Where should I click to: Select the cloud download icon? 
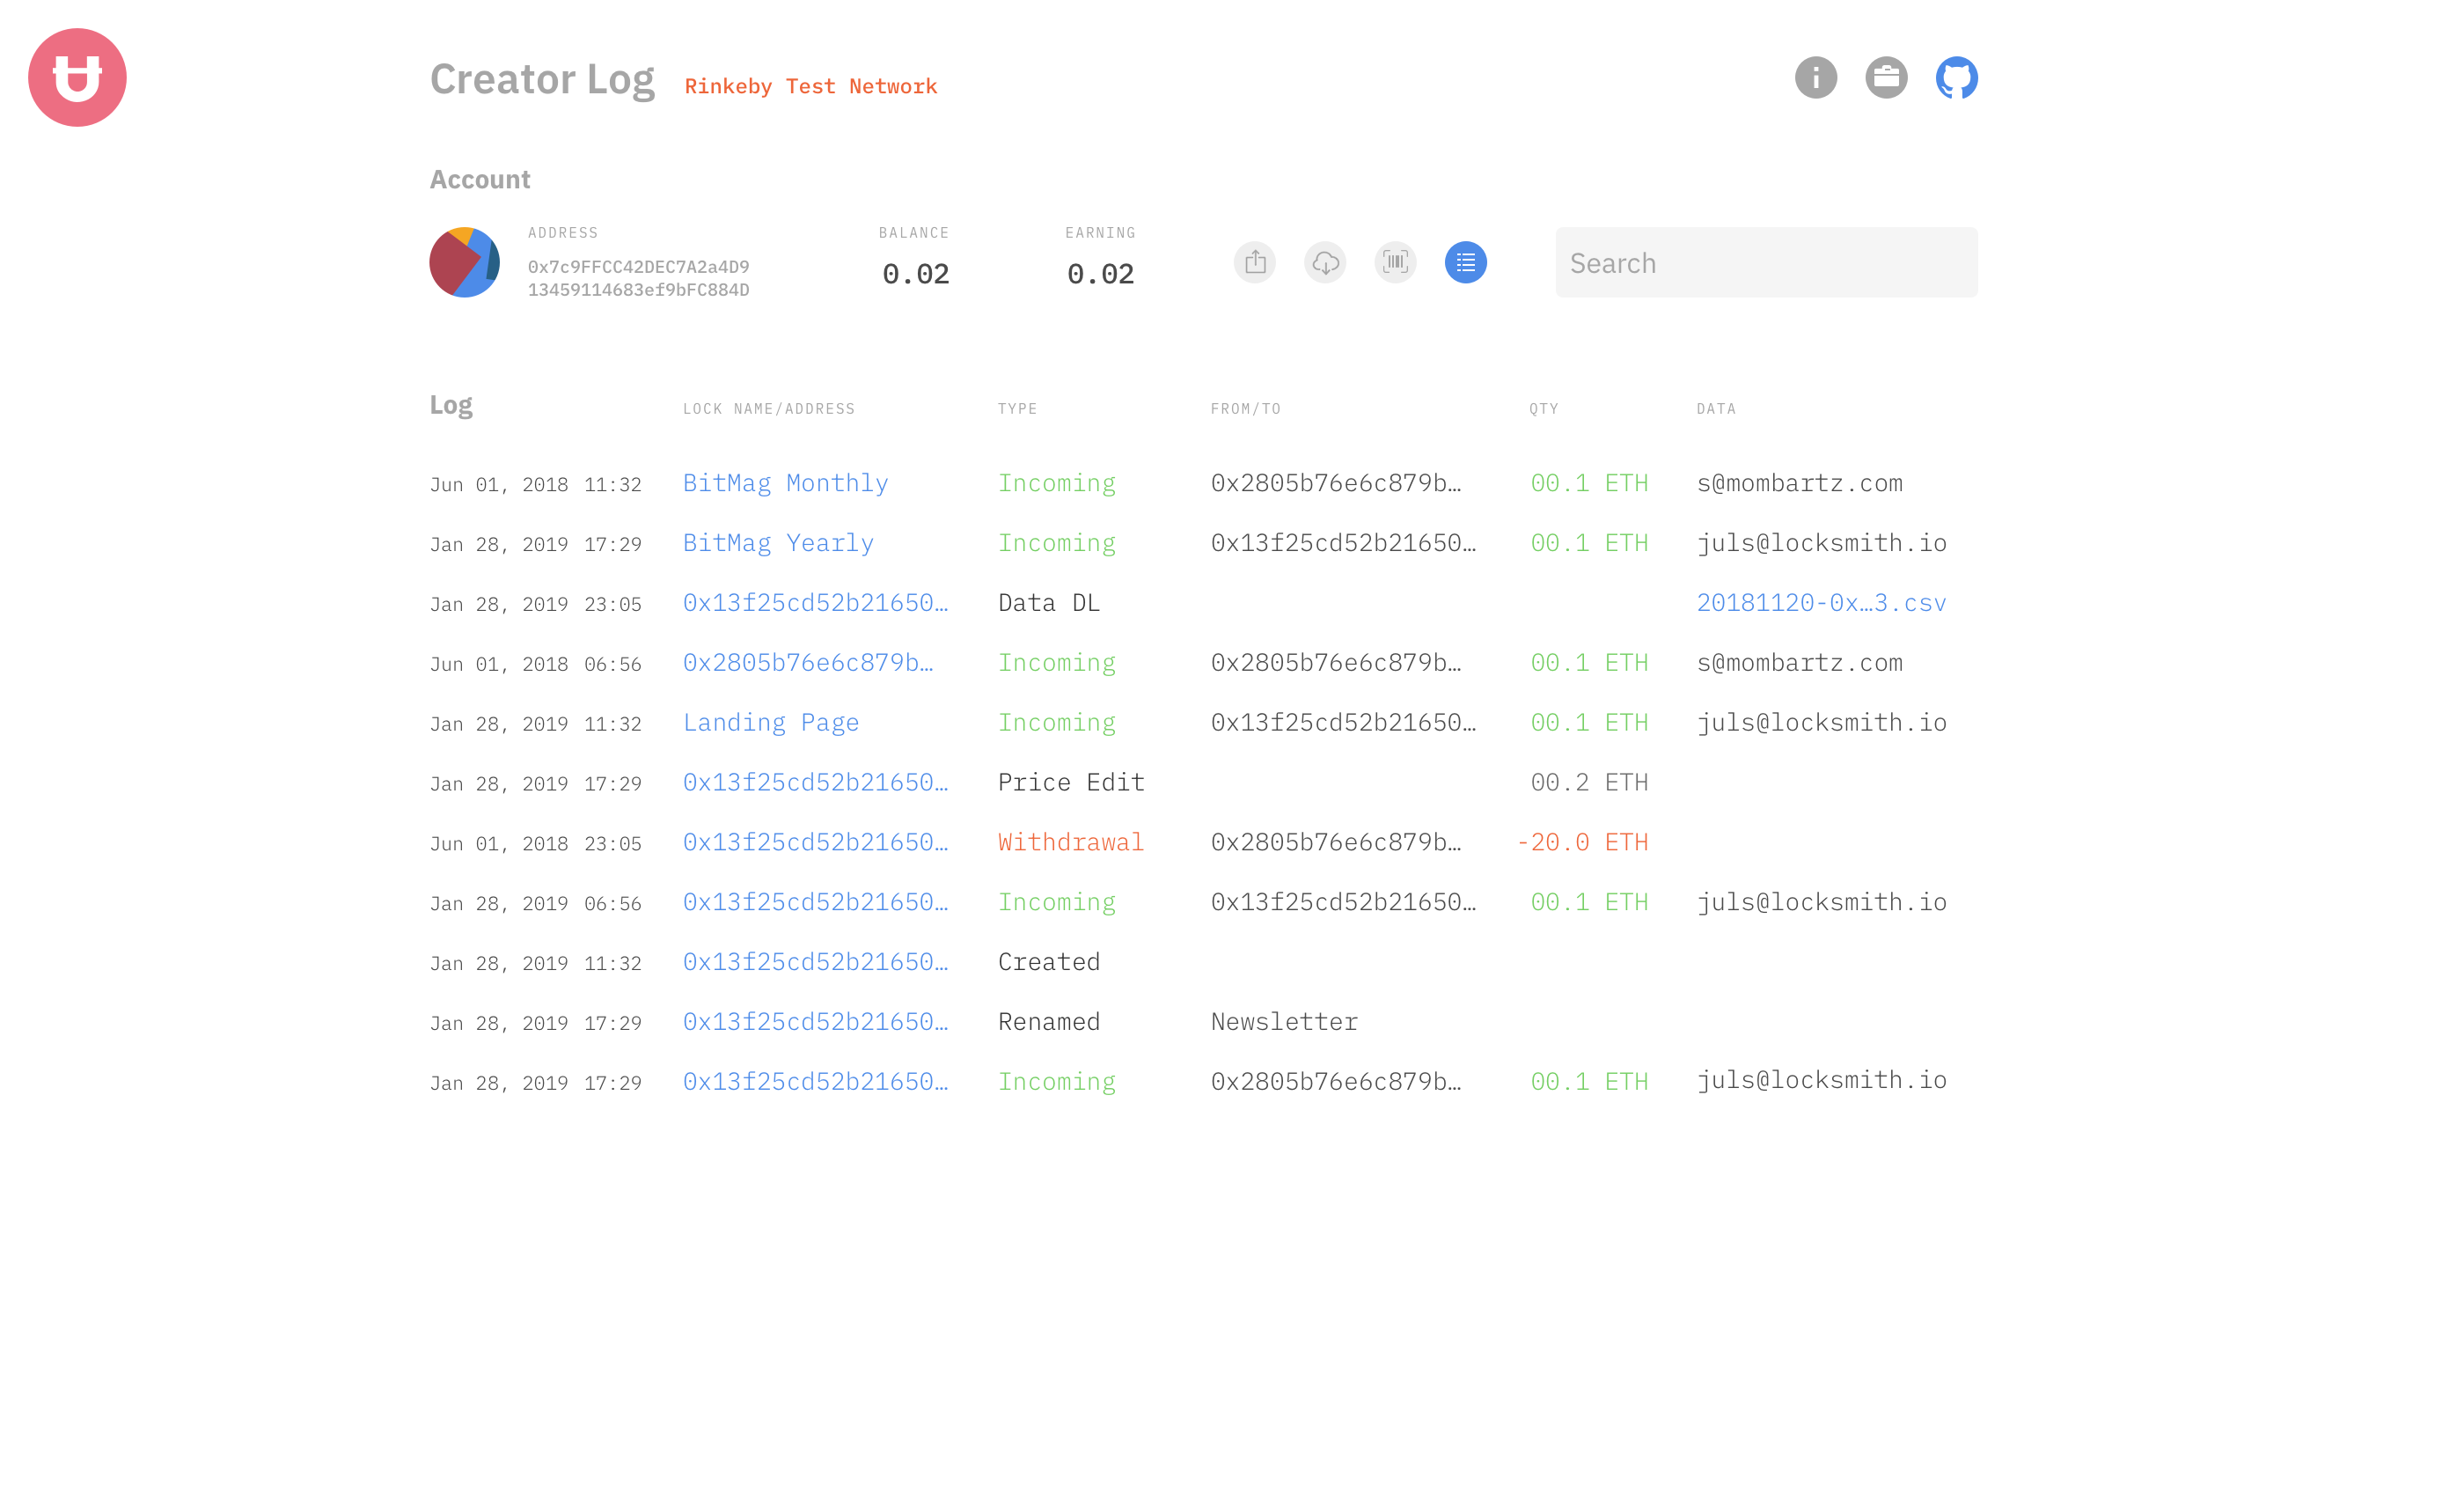pyautogui.click(x=1326, y=262)
